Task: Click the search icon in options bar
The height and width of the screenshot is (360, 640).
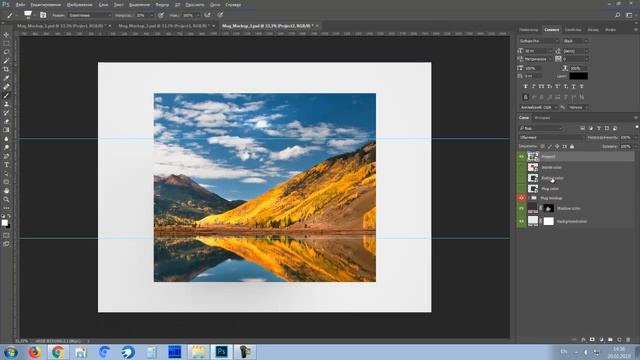Action: pyautogui.click(x=618, y=15)
